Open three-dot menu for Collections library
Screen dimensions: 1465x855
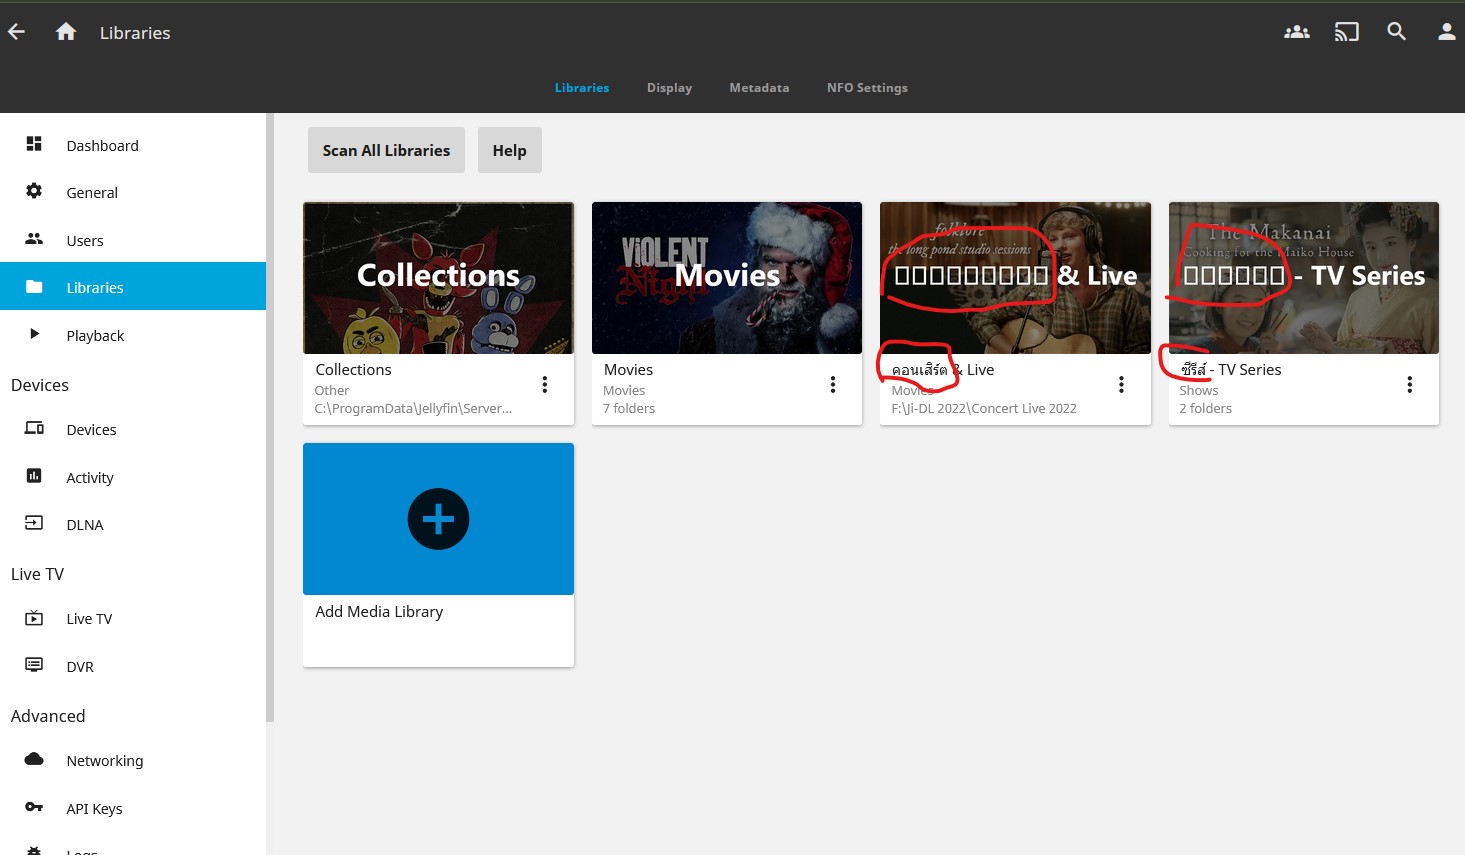(544, 385)
